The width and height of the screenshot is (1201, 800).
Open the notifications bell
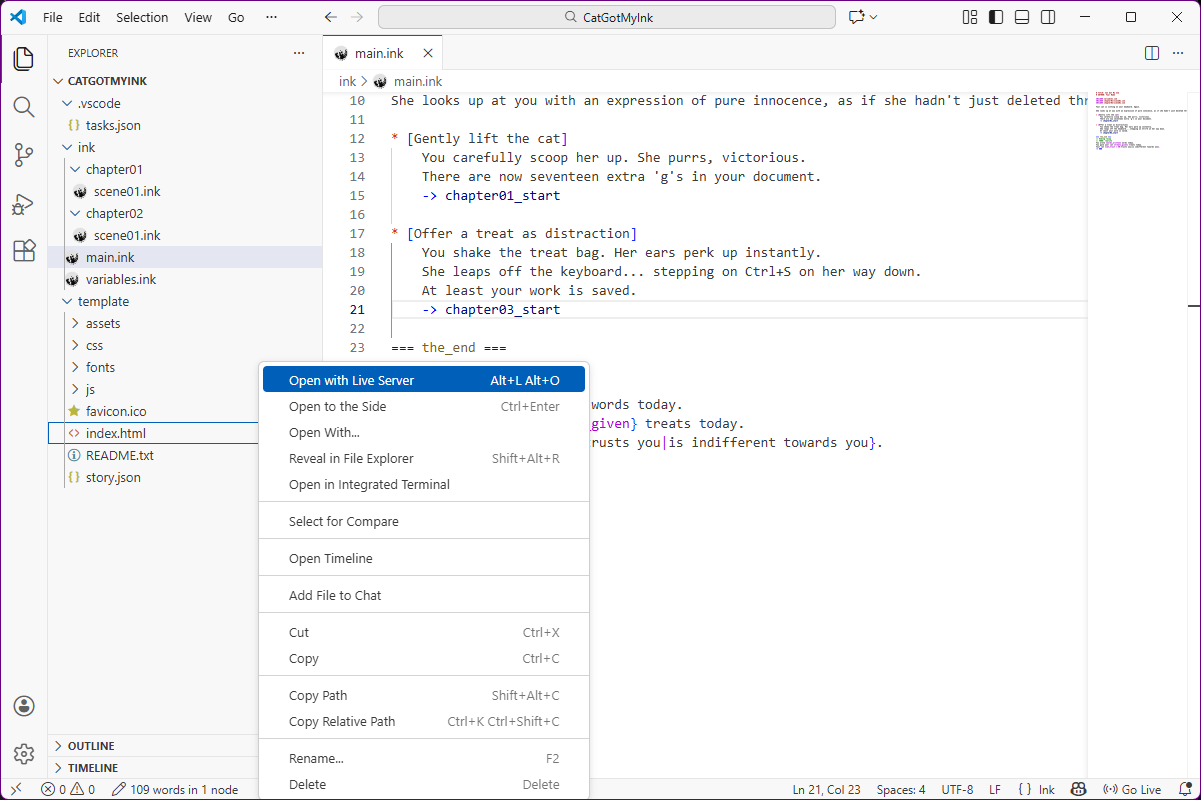(1188, 789)
